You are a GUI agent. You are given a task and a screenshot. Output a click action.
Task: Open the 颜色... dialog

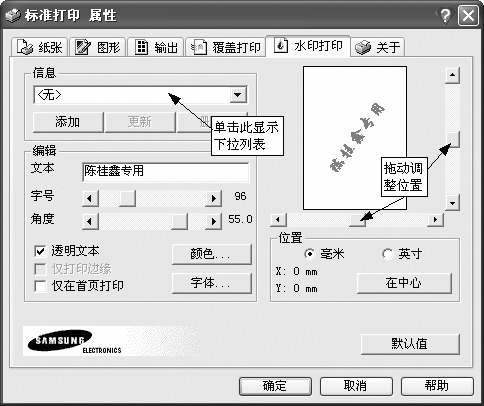tap(211, 254)
